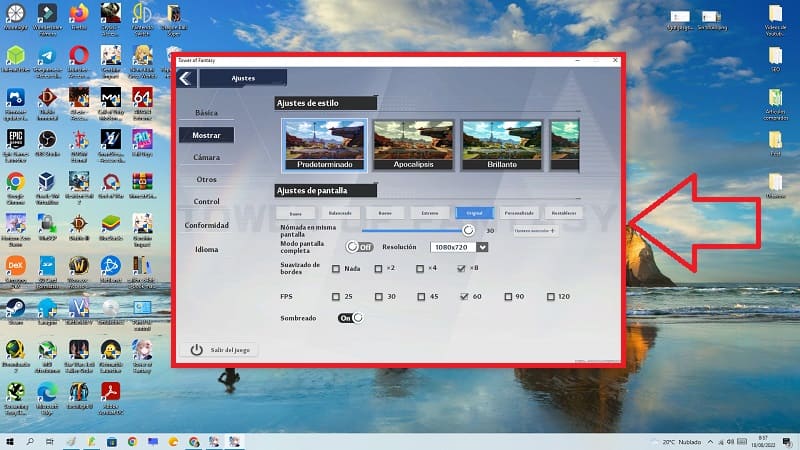Turn off the Sombreado switch
Image resolution: width=800 pixels, height=450 pixels.
click(x=351, y=318)
